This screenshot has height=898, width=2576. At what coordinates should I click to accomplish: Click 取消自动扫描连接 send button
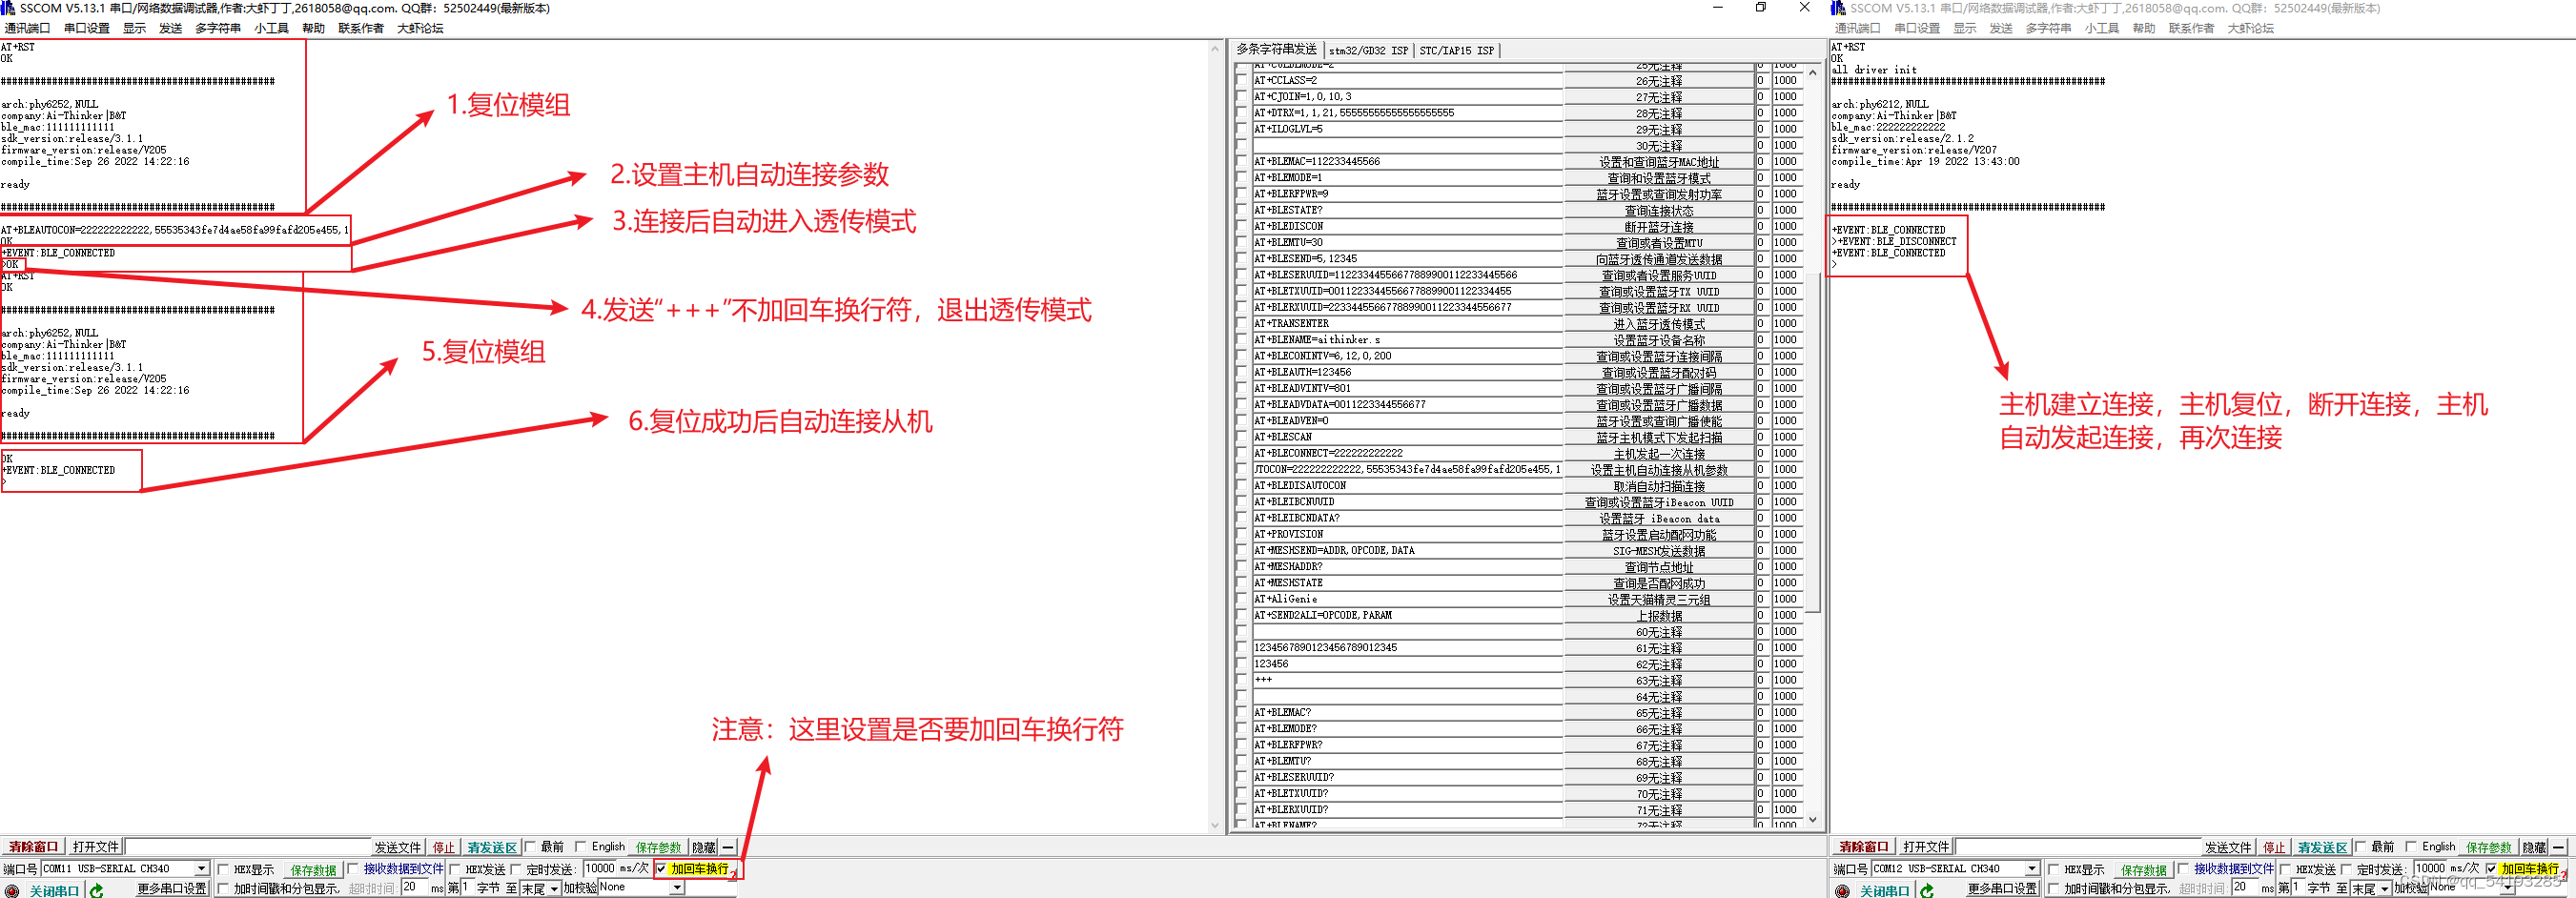coord(1659,486)
